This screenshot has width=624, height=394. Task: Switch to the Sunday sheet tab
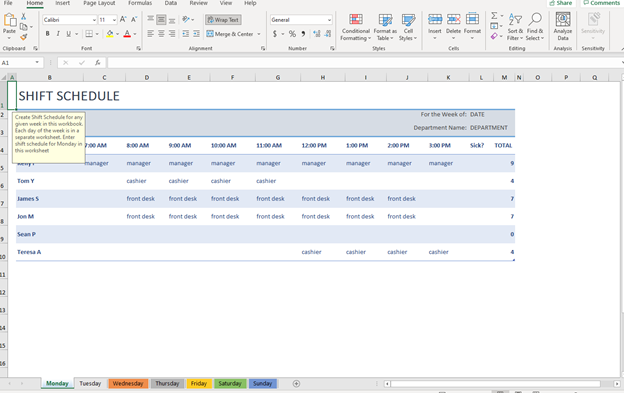262,384
